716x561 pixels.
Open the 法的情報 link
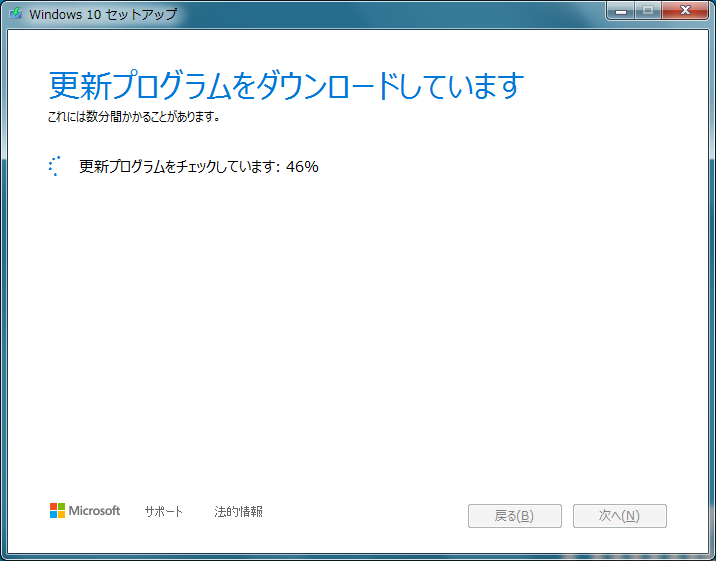point(238,512)
